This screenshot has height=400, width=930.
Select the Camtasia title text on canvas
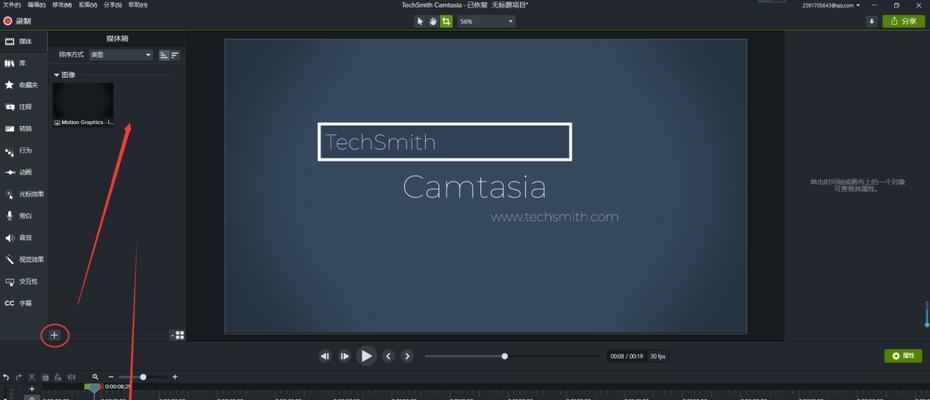tap(474, 188)
